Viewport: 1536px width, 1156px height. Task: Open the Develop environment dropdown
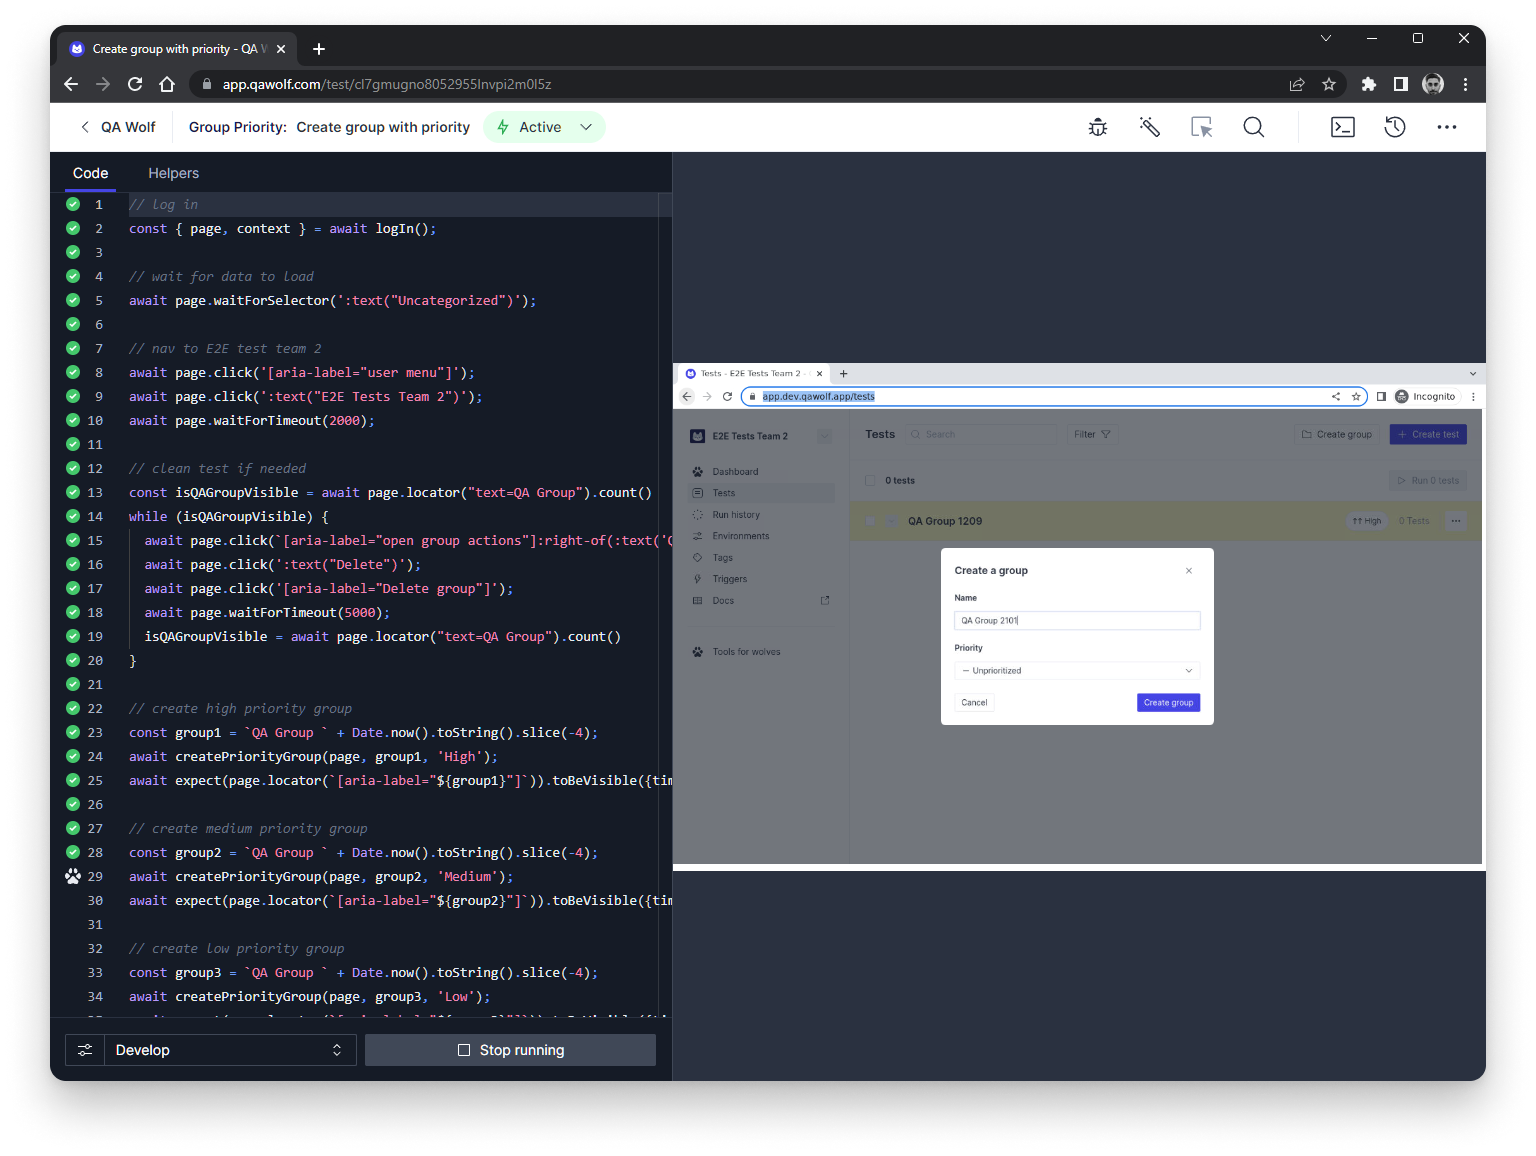pos(230,1050)
